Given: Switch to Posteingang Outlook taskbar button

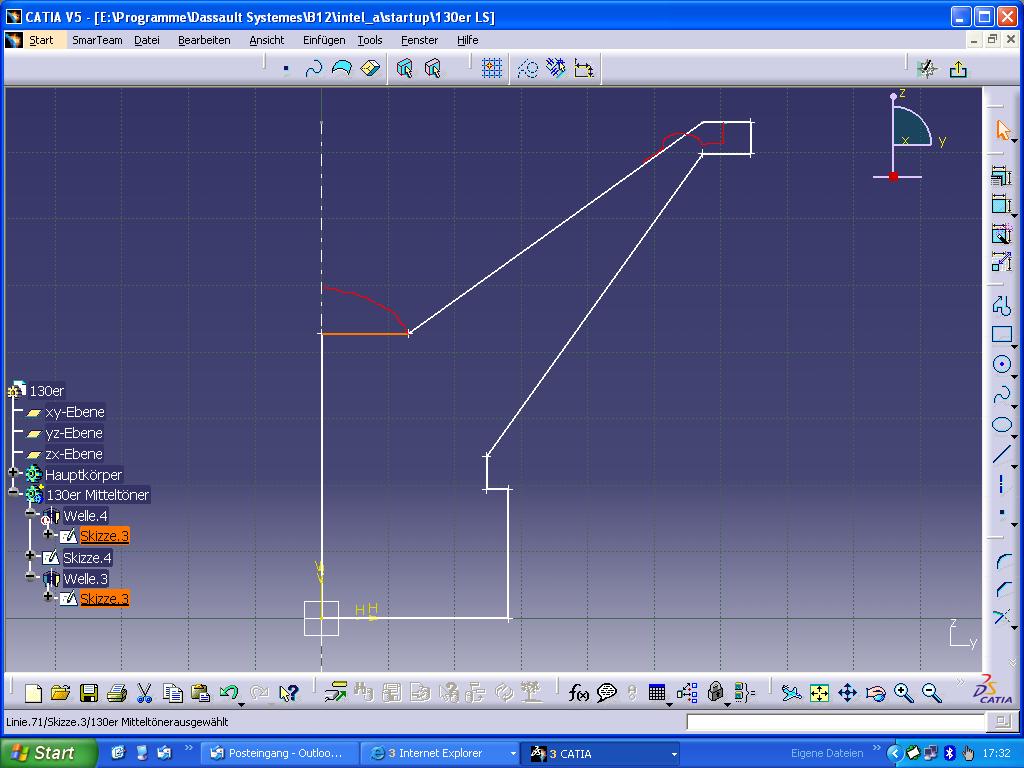Looking at the screenshot, I should 280,753.
